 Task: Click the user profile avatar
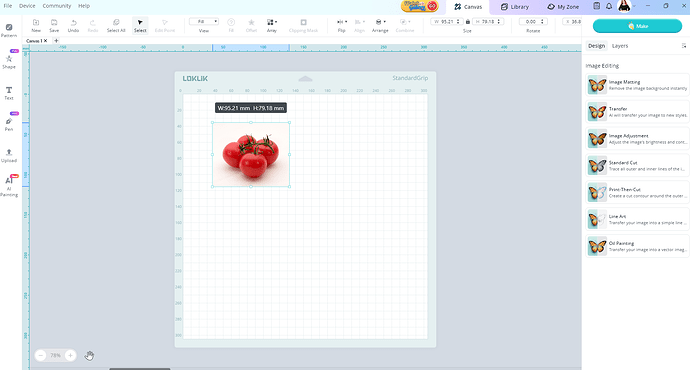point(624,6)
